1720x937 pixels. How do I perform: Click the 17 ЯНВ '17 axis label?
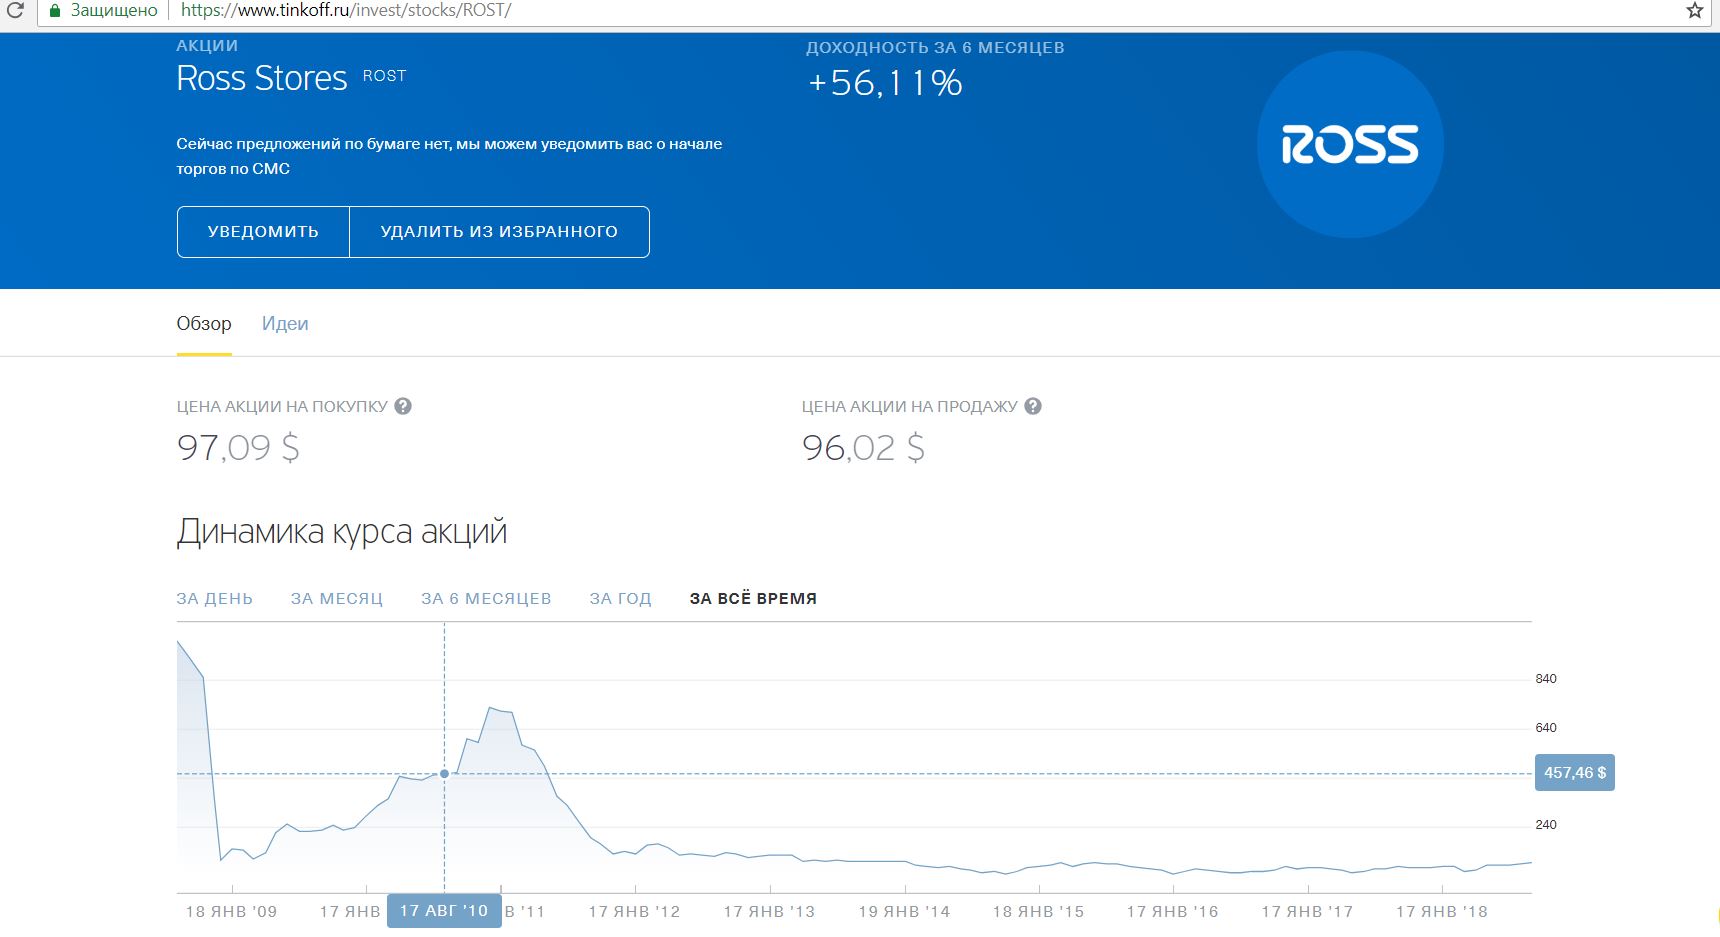tap(1307, 912)
